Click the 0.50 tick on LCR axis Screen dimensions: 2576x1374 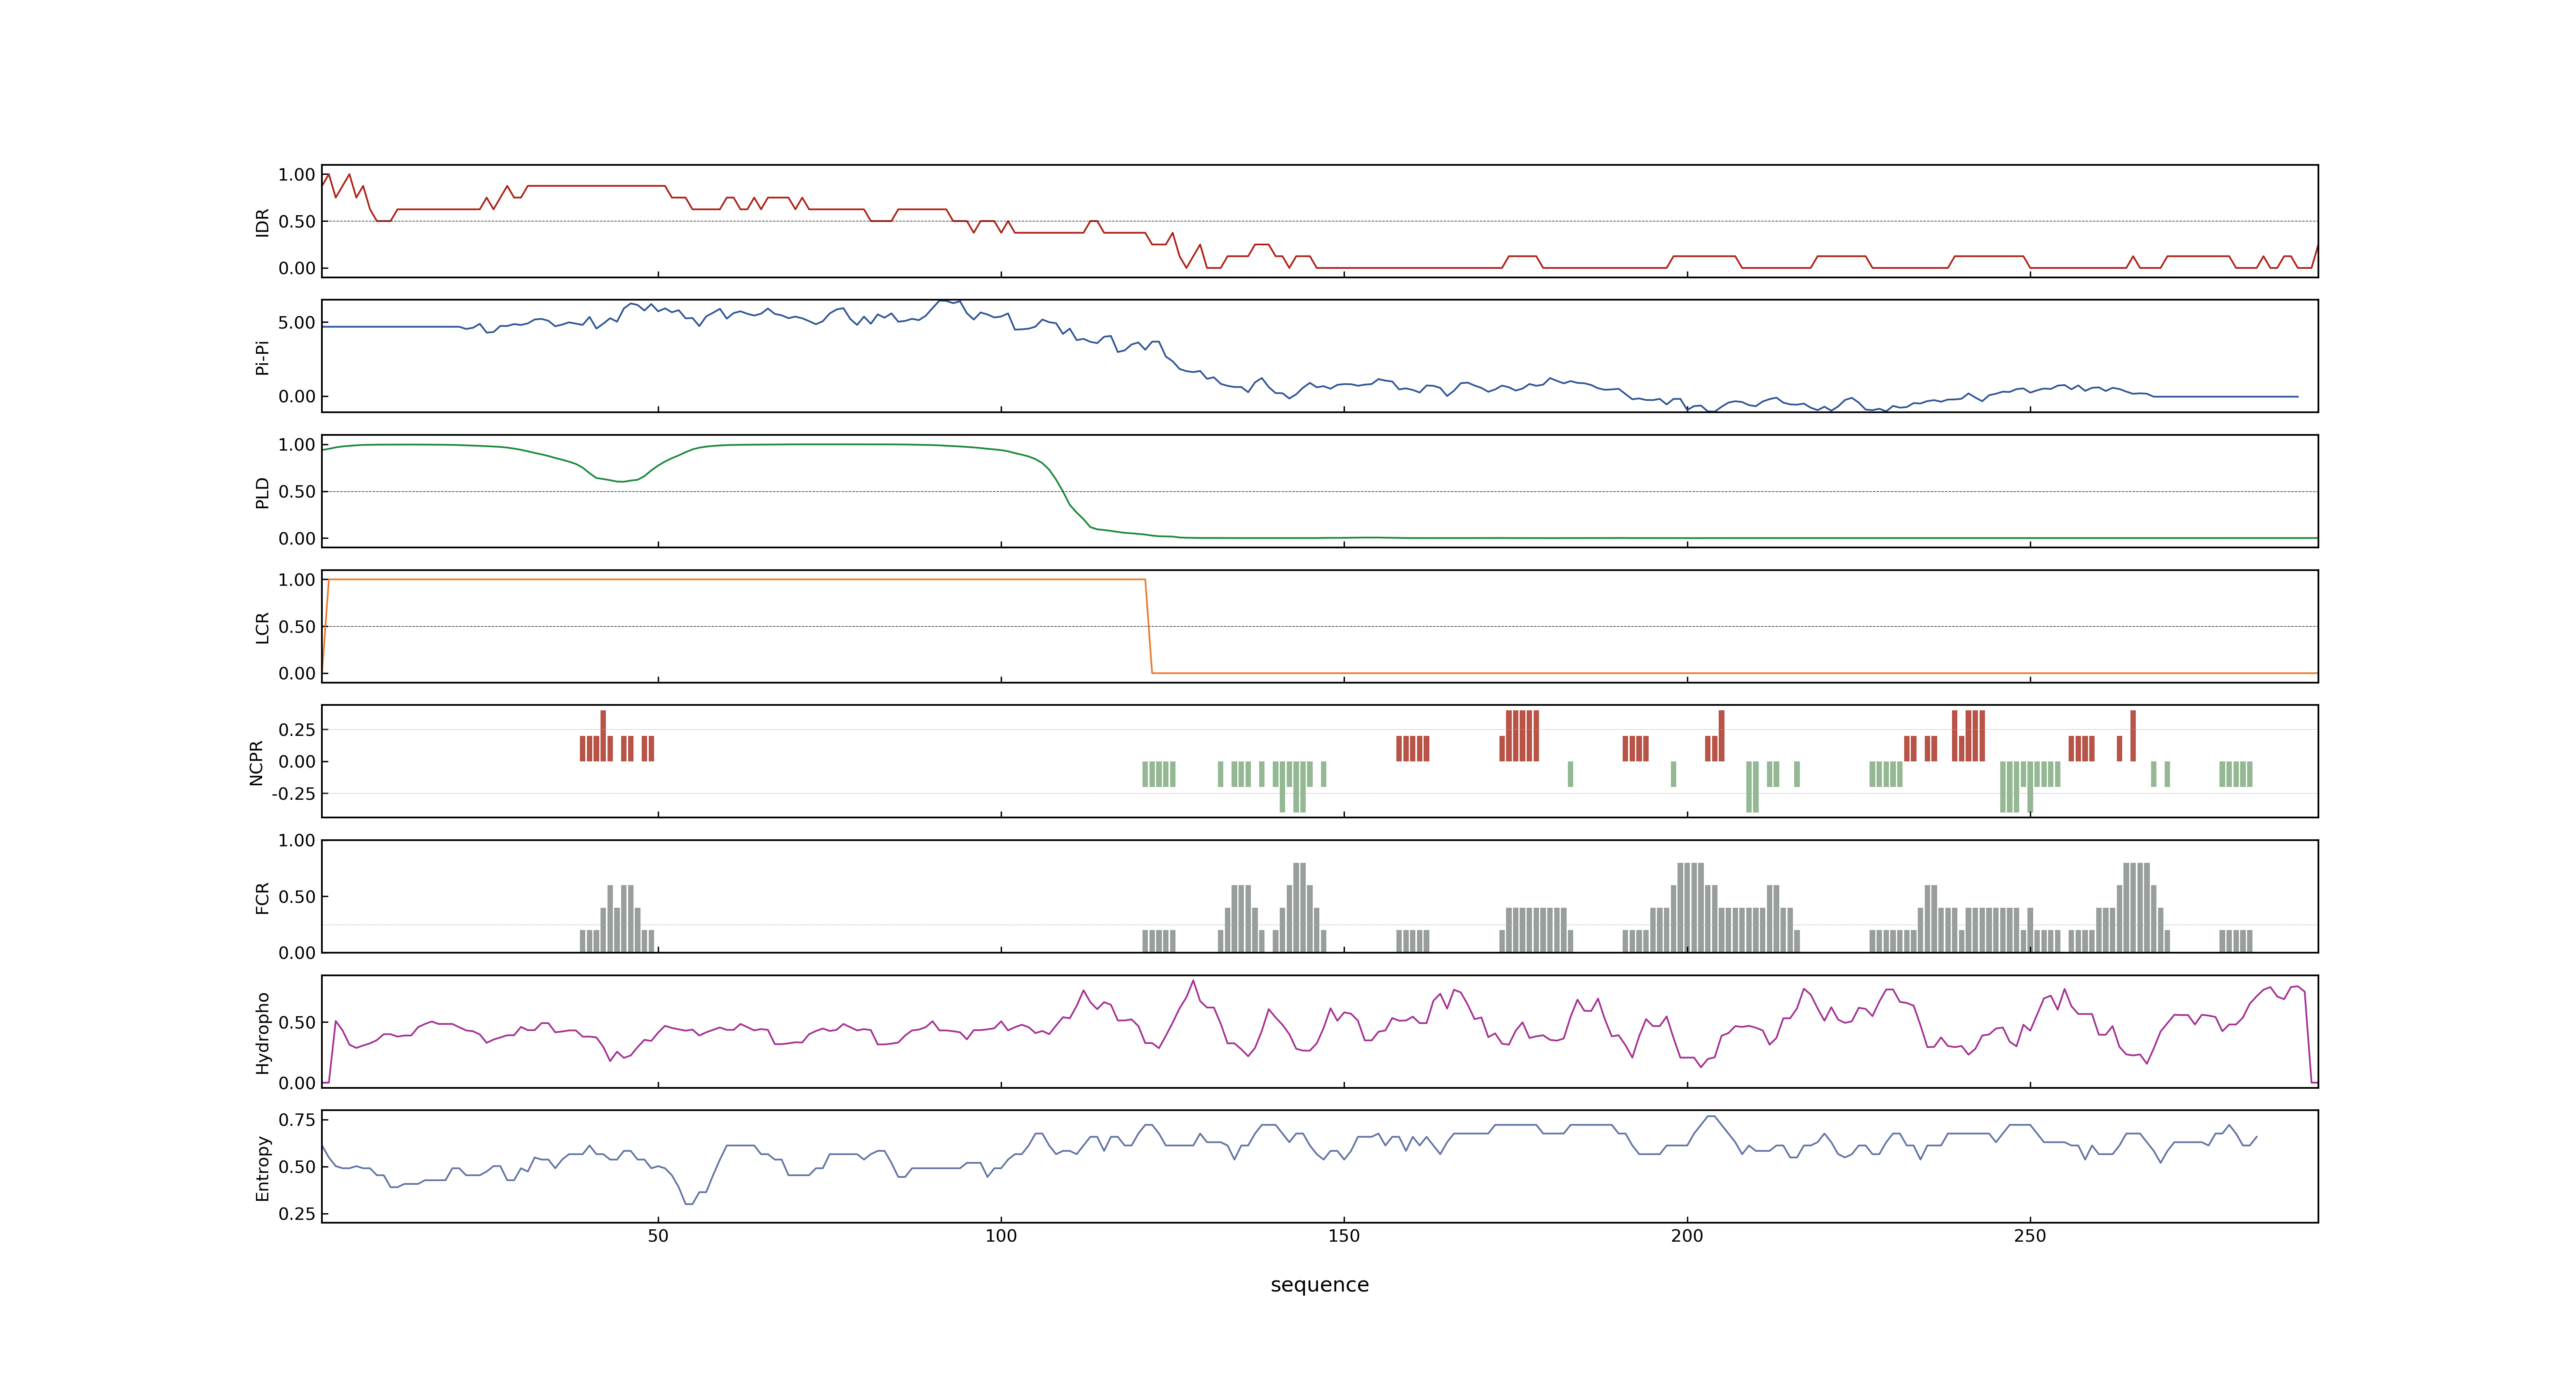click(297, 626)
